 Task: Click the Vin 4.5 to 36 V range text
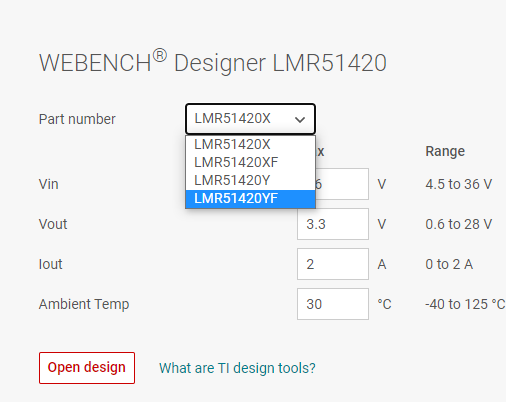click(459, 184)
